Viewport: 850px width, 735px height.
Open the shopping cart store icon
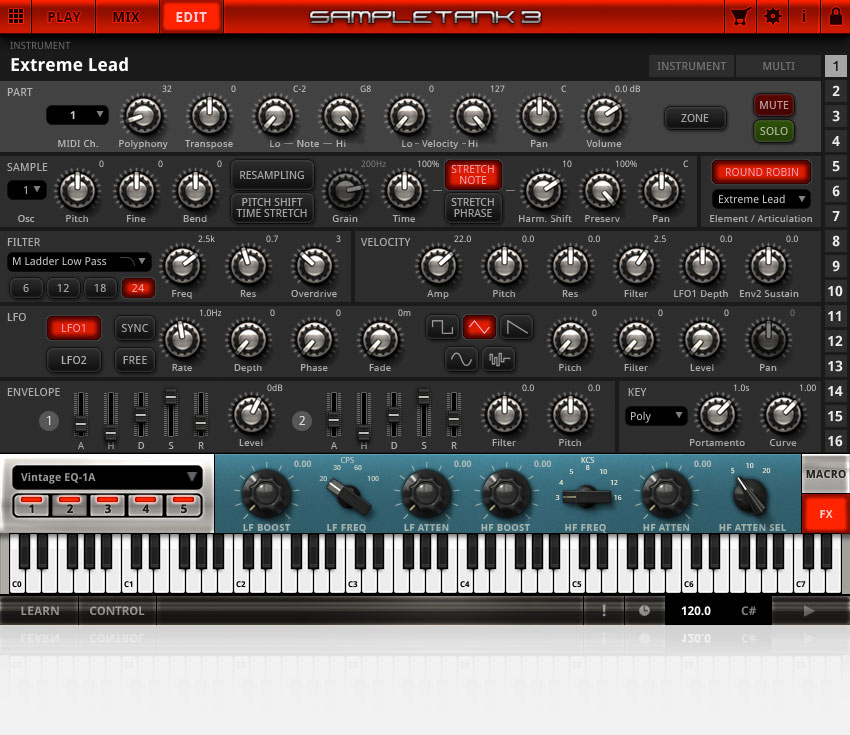(x=741, y=16)
